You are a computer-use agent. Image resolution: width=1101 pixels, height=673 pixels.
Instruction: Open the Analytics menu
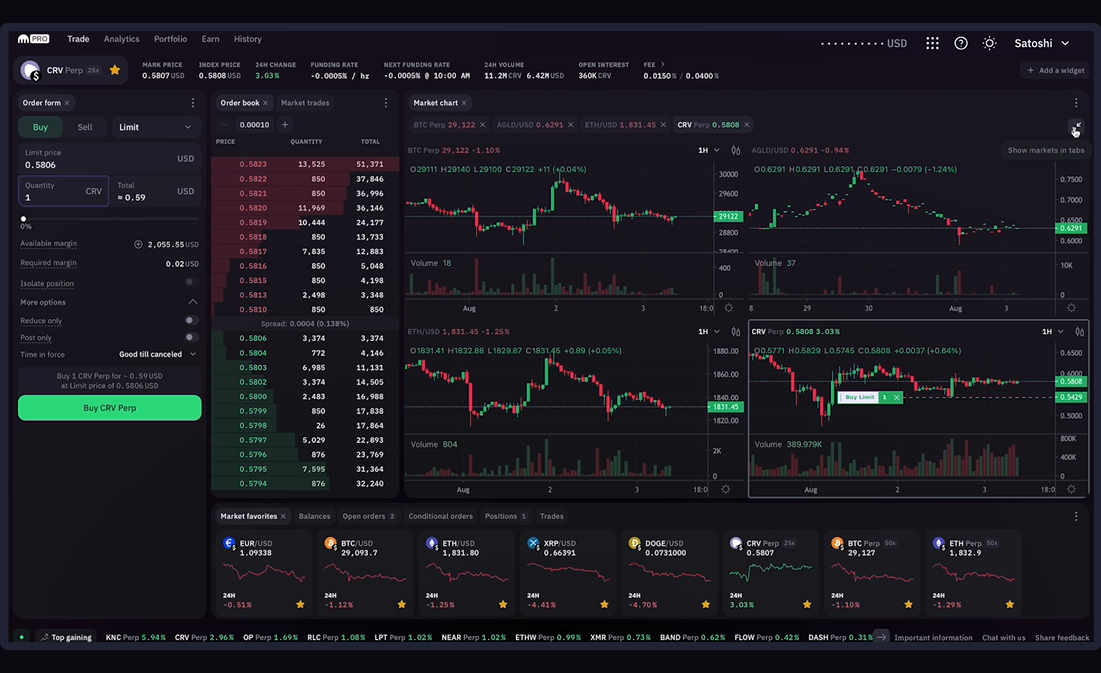tap(121, 39)
